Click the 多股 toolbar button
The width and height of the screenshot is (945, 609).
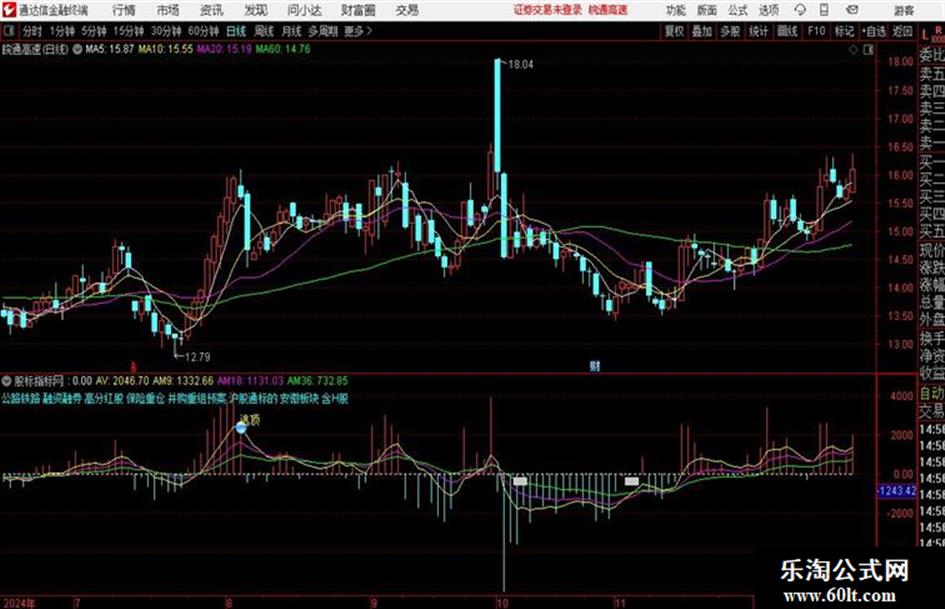click(x=730, y=31)
